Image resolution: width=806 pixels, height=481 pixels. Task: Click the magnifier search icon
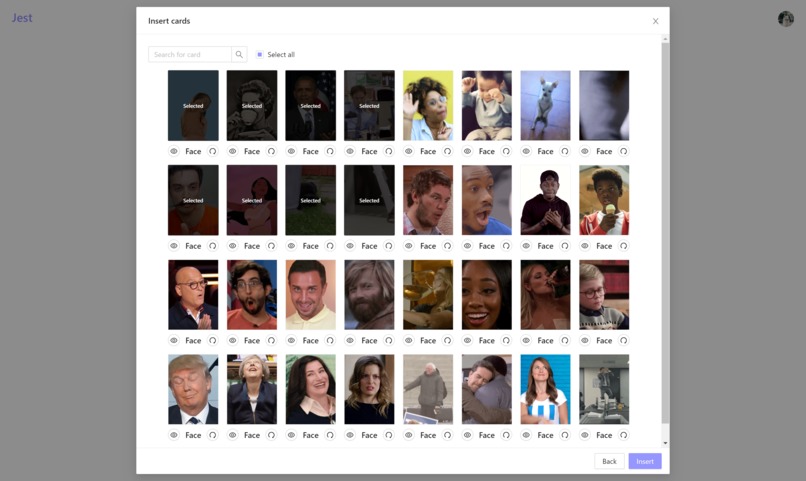(239, 54)
